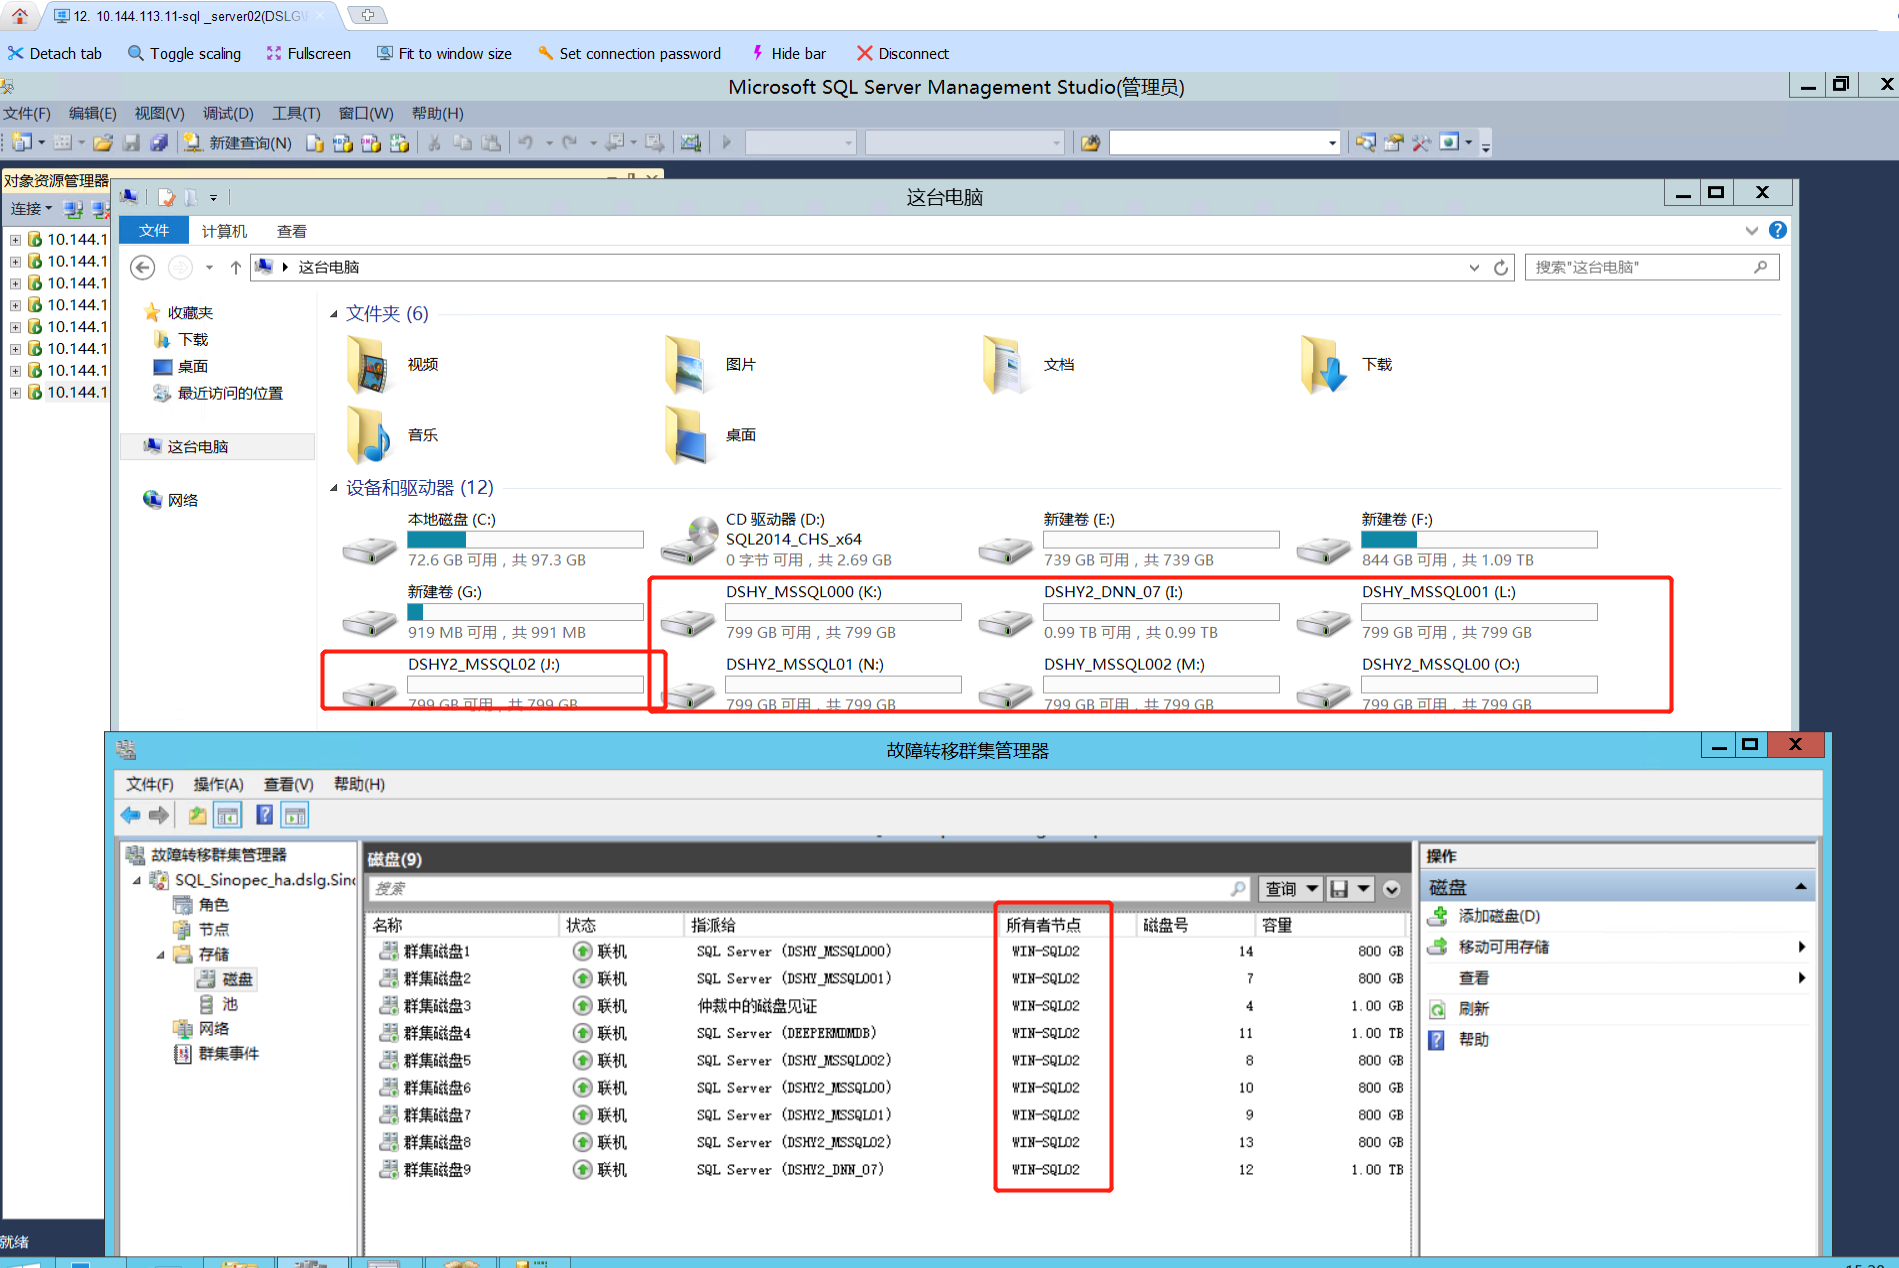Viewport: 1899px width, 1268px height.
Task: Sort by 所有者节点 column header
Action: point(1043,926)
